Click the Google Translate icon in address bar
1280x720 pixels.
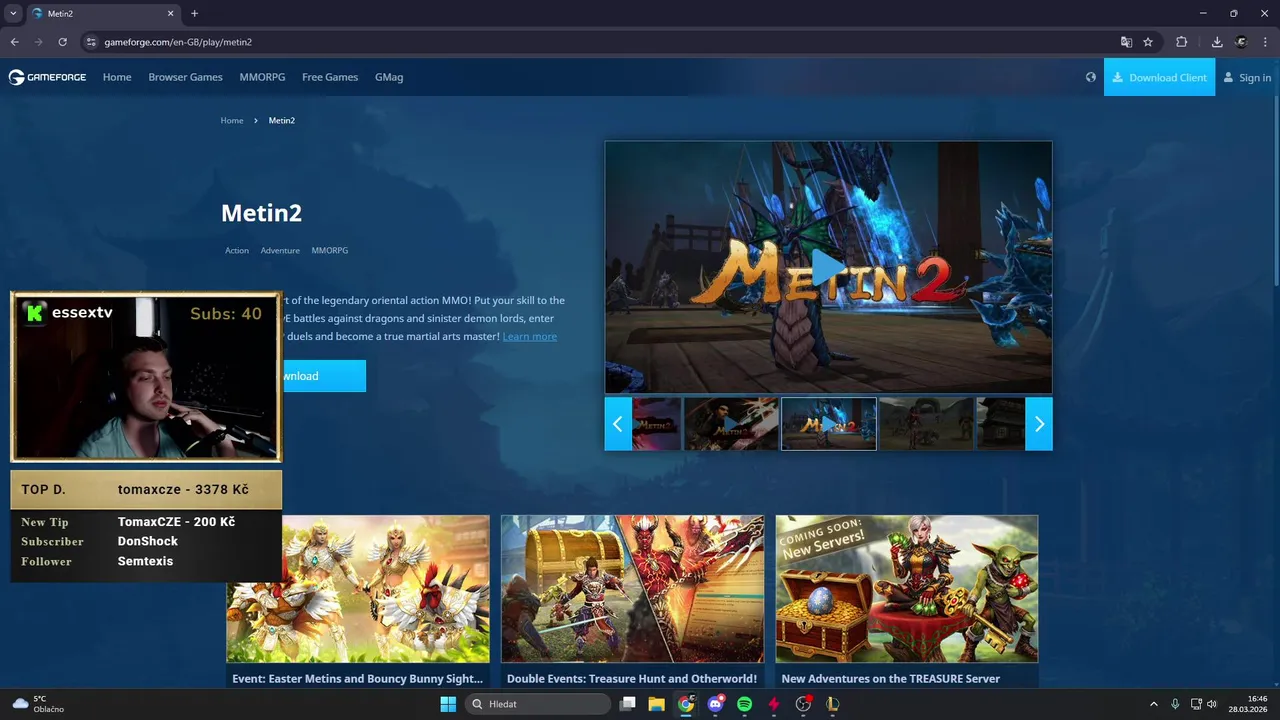[x=1126, y=42]
